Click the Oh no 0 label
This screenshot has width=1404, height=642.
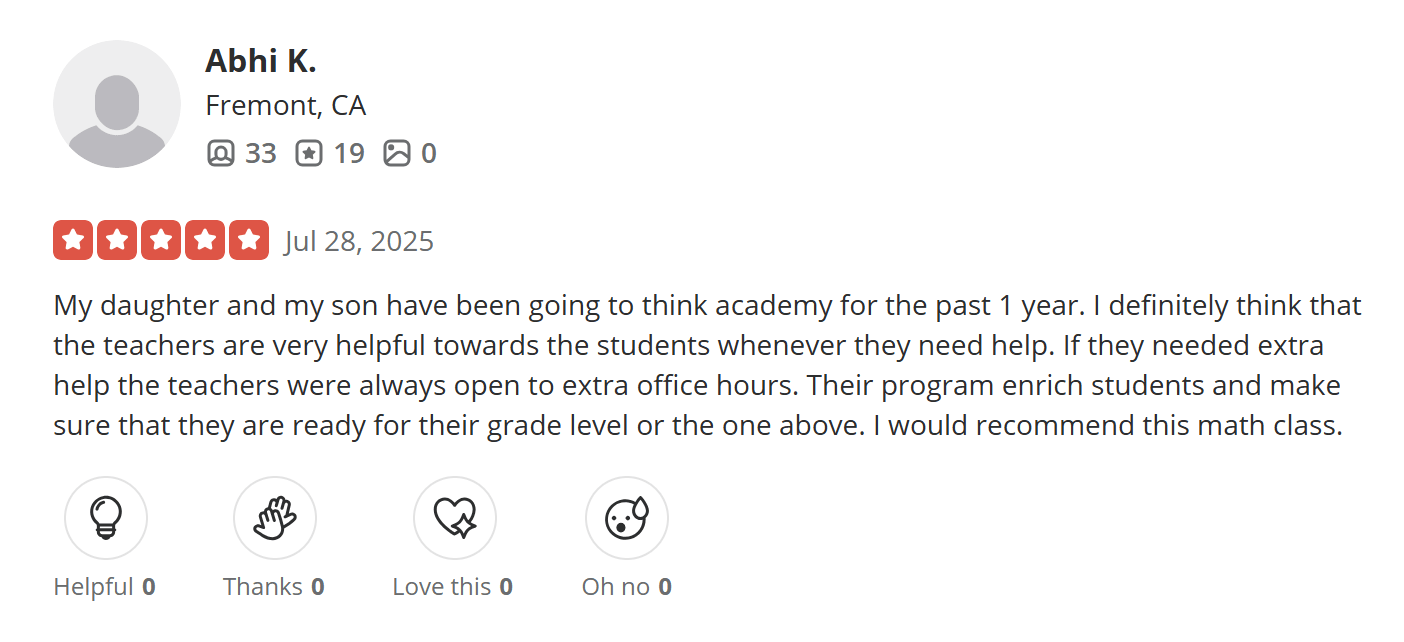(626, 587)
